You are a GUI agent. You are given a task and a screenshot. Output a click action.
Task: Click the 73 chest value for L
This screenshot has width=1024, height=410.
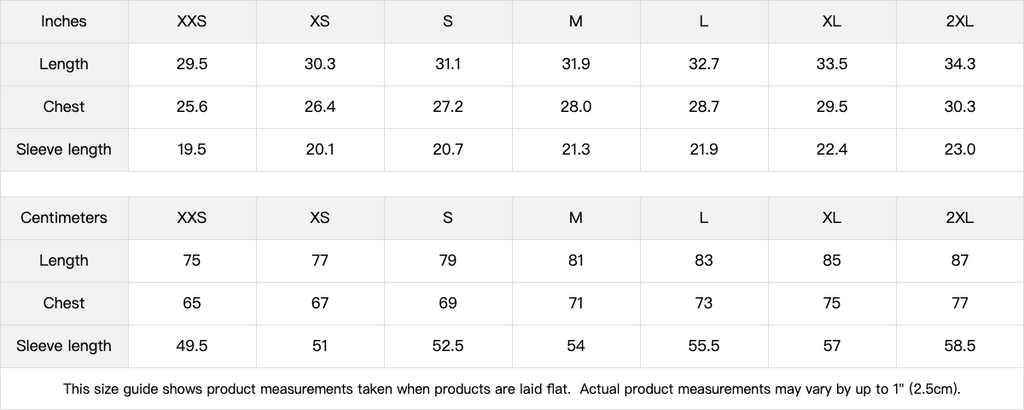tap(704, 304)
